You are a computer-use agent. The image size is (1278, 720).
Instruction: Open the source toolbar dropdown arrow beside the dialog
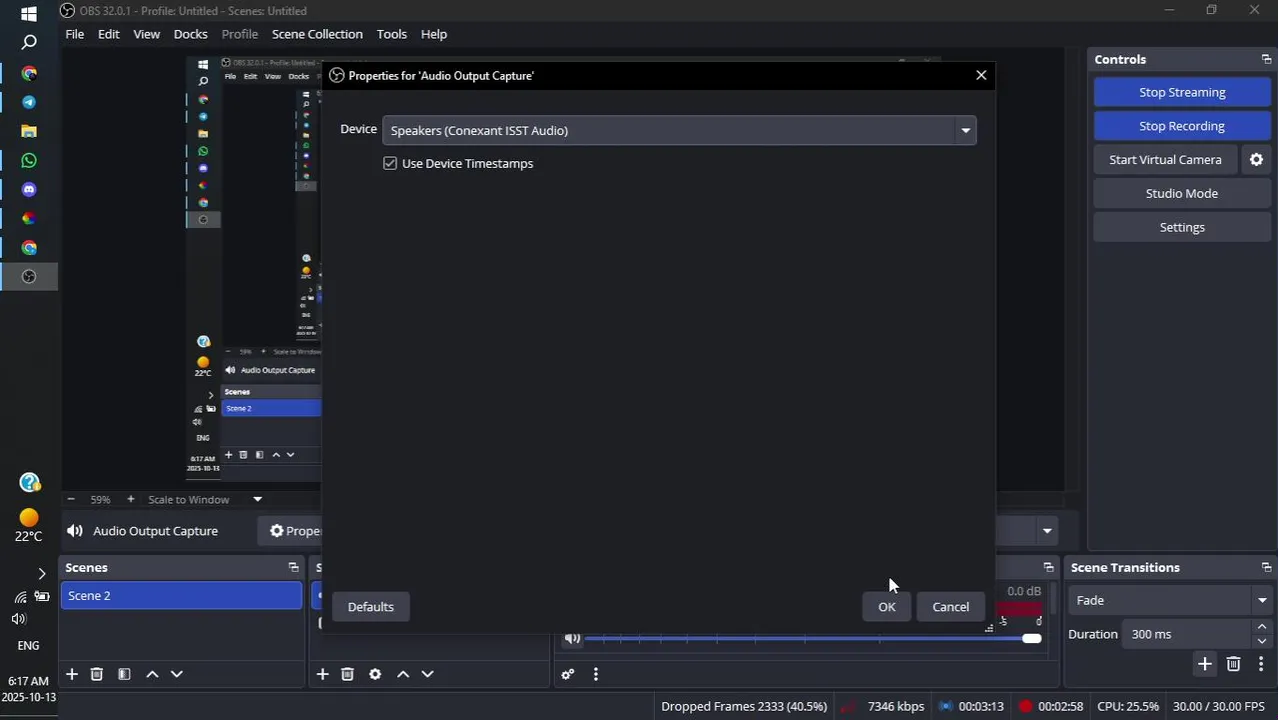(1047, 532)
